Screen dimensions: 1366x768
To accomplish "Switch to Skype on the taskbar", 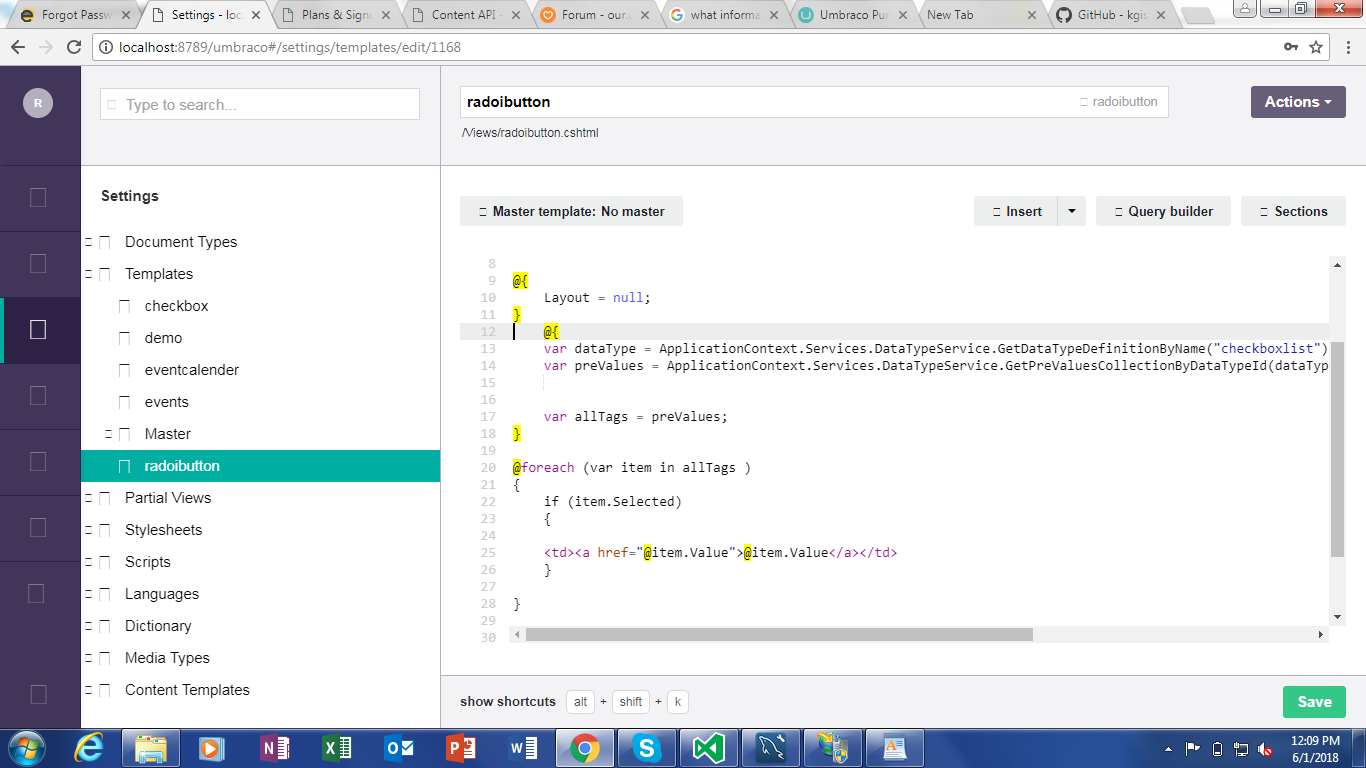I will pos(647,748).
